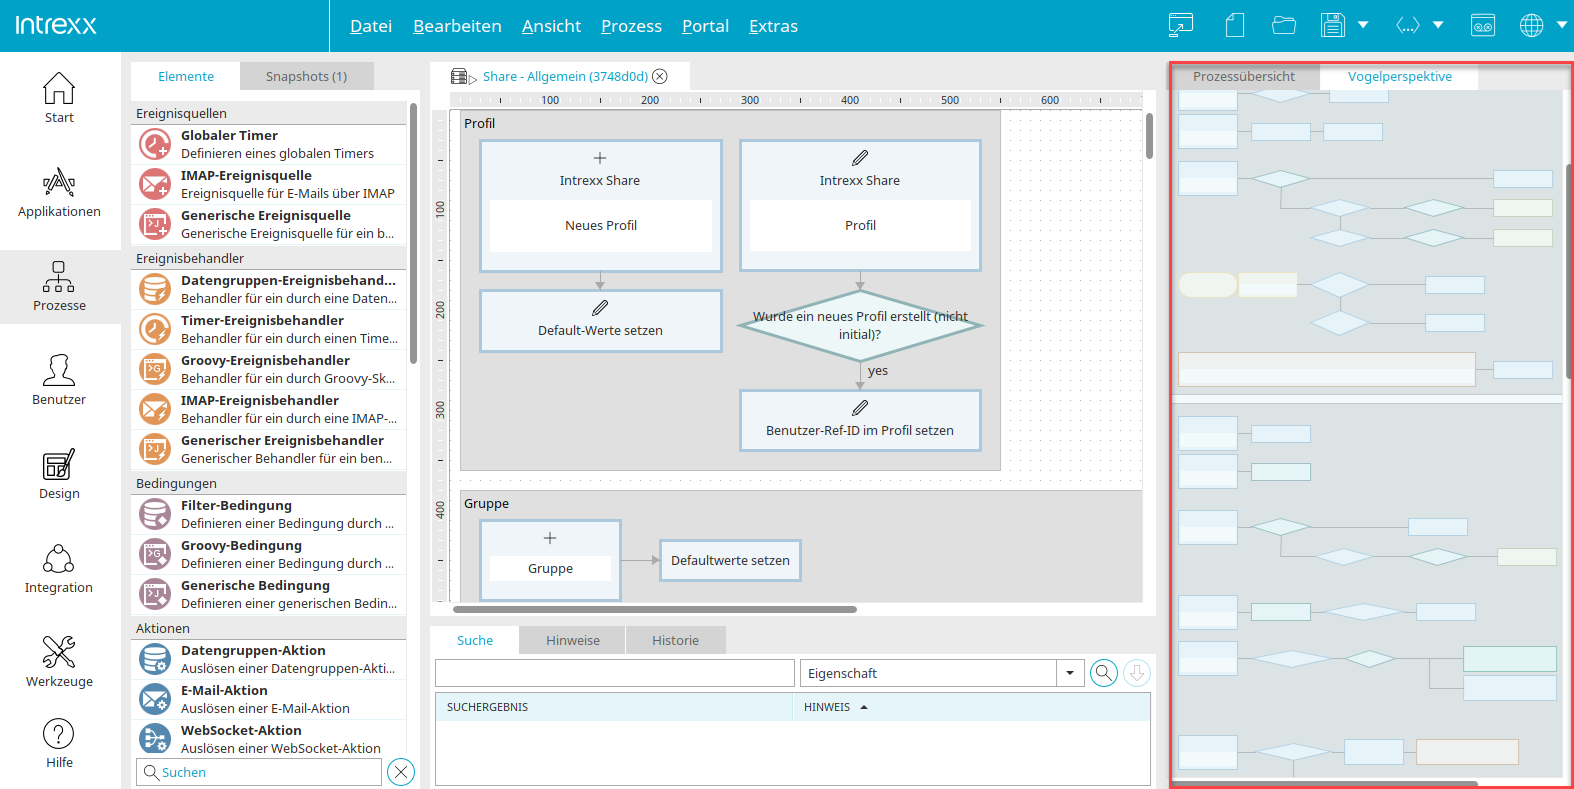Clear the element search with X button
The width and height of the screenshot is (1574, 789).
(x=401, y=772)
